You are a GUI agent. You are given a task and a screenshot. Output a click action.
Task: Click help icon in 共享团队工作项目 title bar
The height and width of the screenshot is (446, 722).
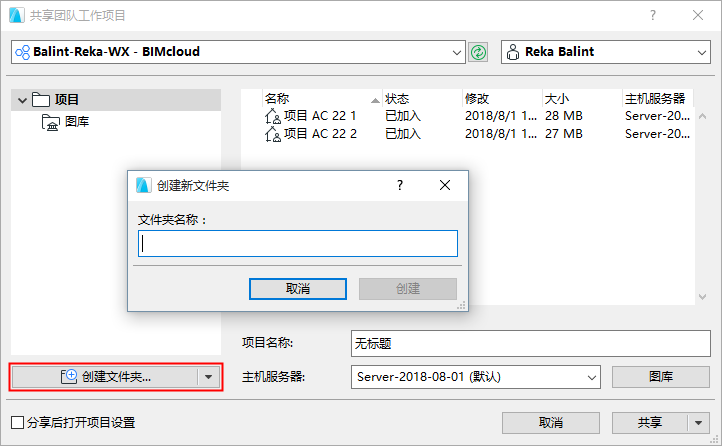(x=653, y=15)
